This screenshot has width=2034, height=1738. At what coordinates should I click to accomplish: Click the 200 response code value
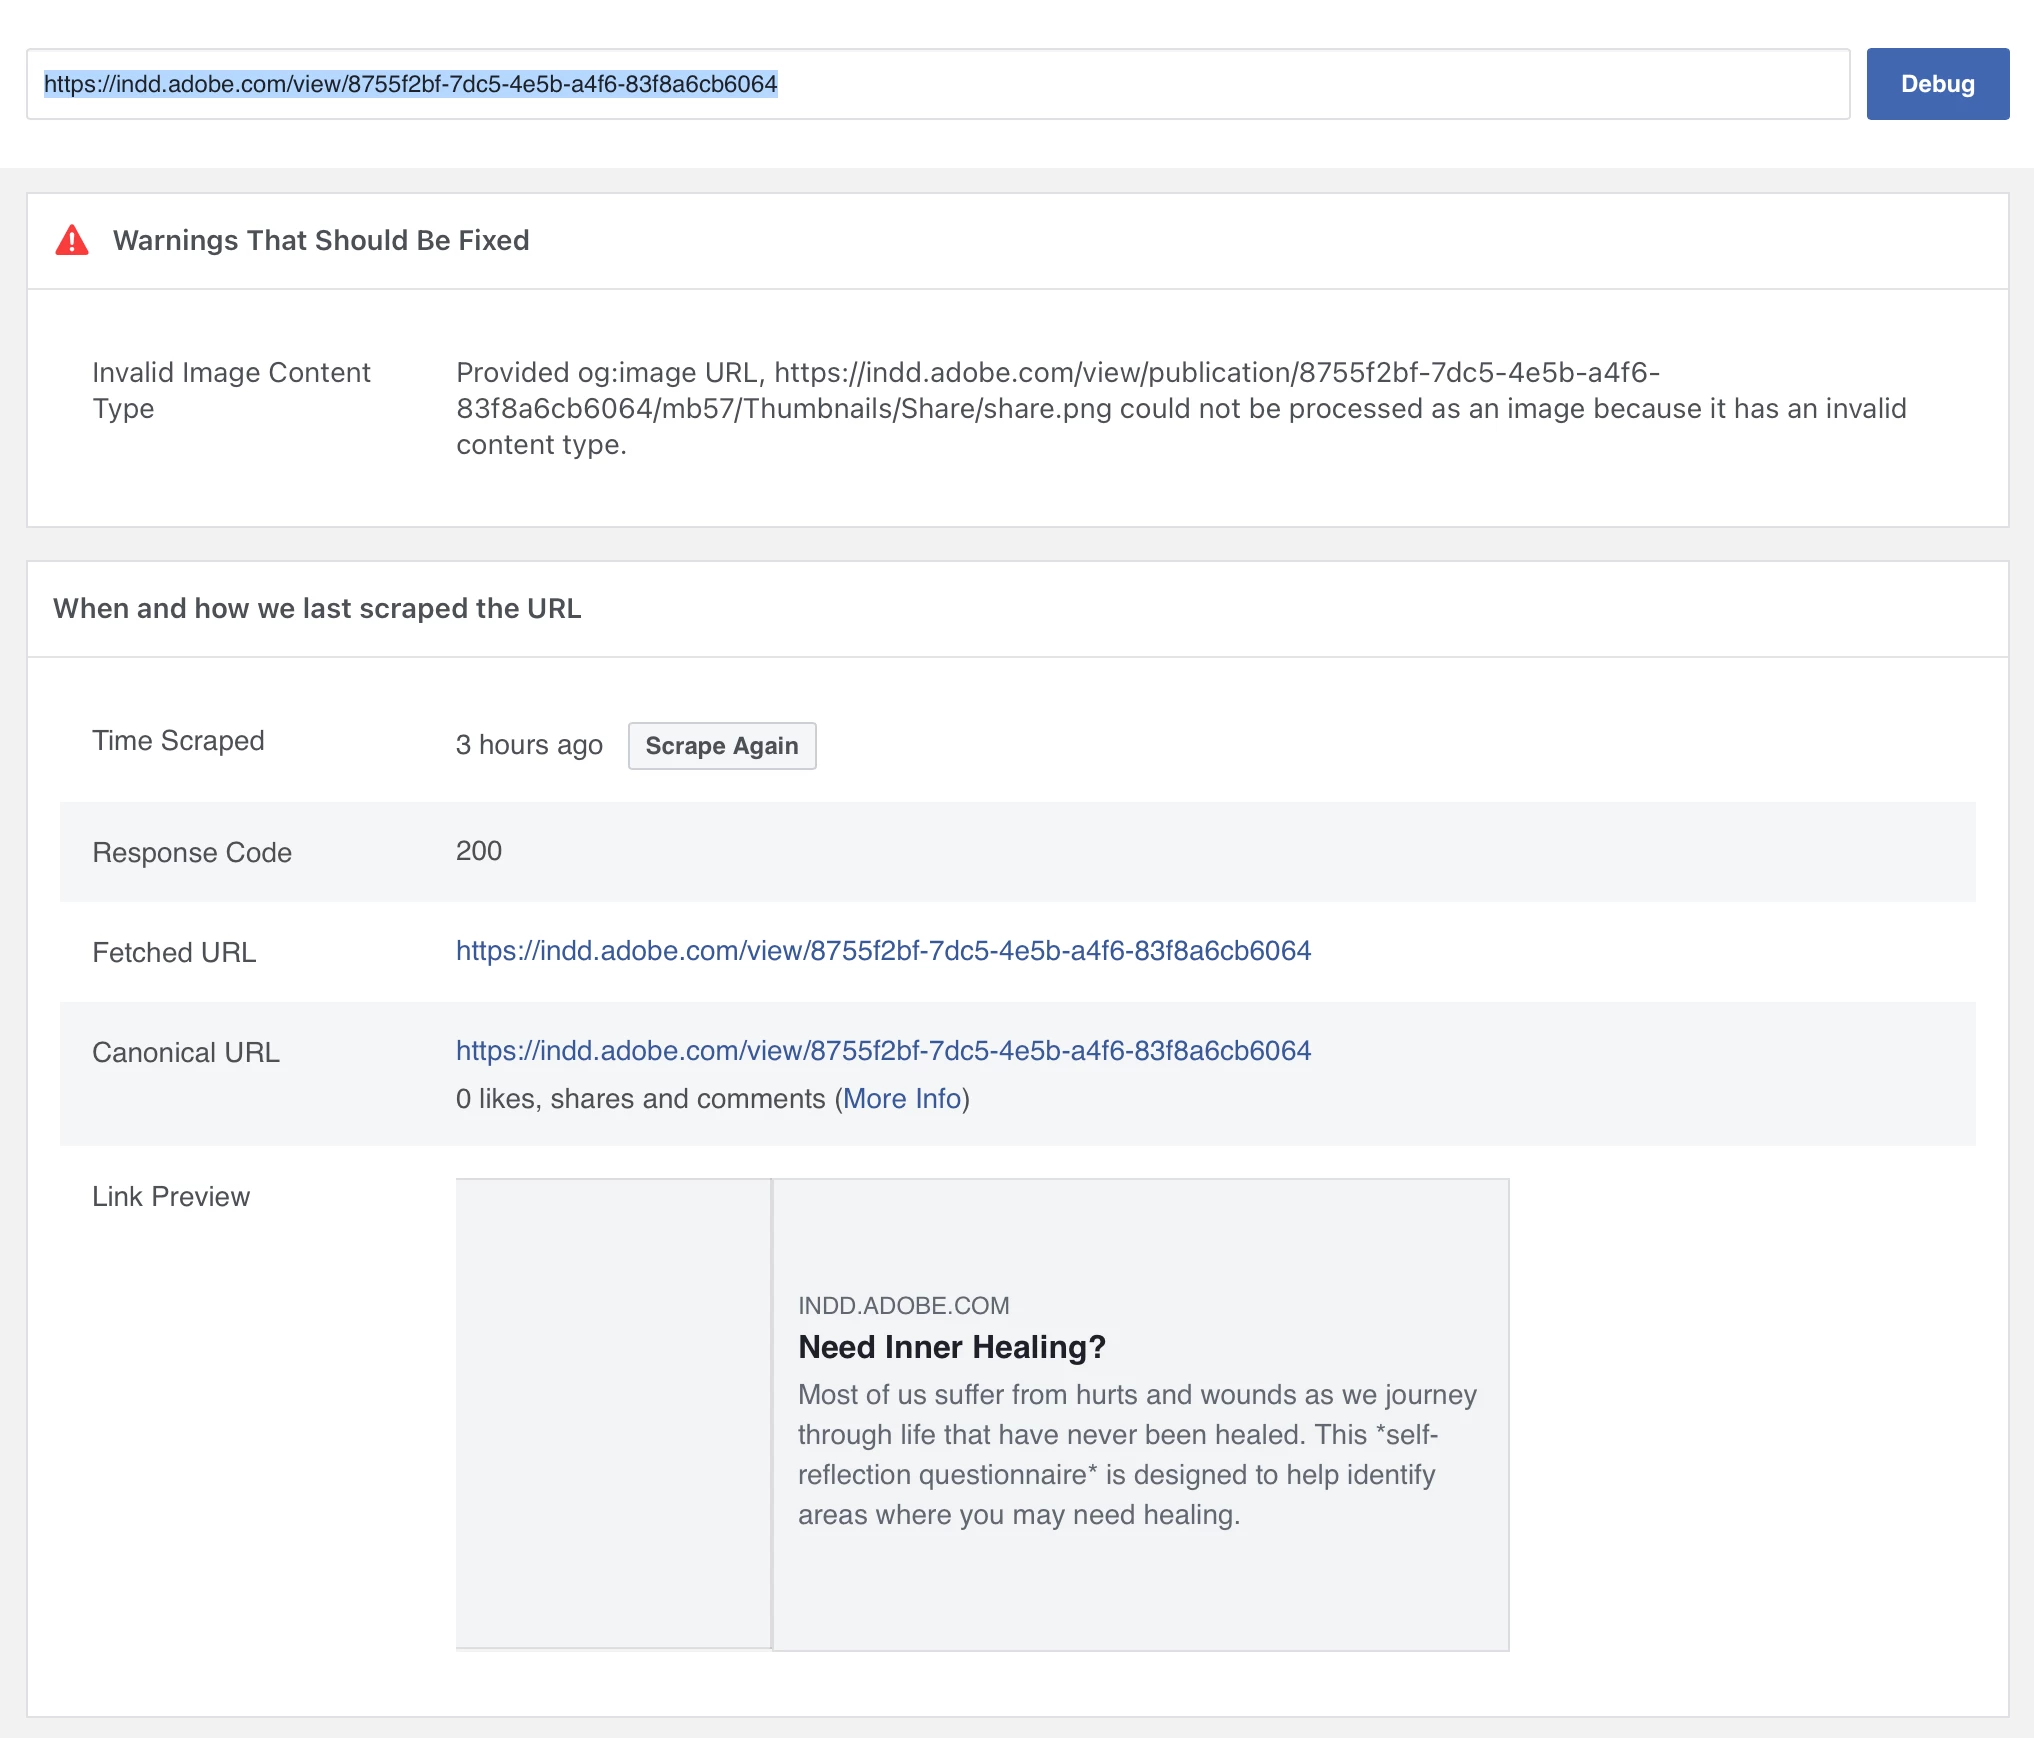479,851
